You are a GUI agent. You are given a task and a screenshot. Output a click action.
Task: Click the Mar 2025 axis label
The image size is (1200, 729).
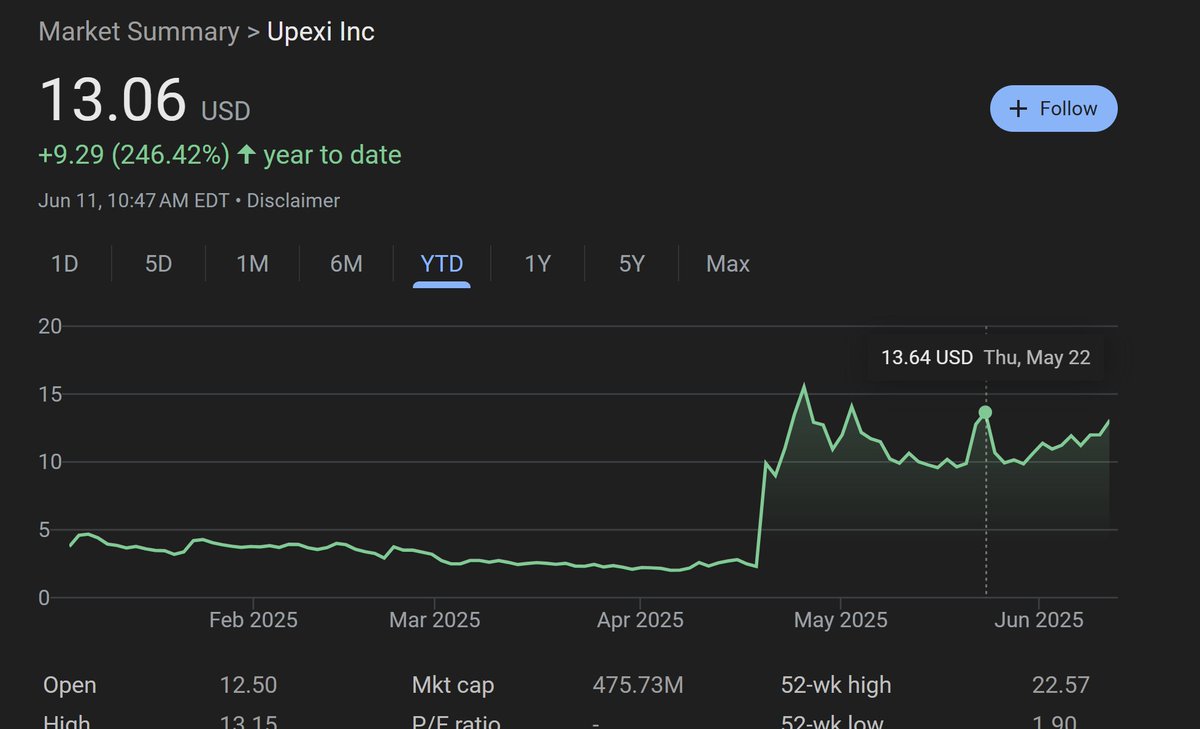click(435, 620)
